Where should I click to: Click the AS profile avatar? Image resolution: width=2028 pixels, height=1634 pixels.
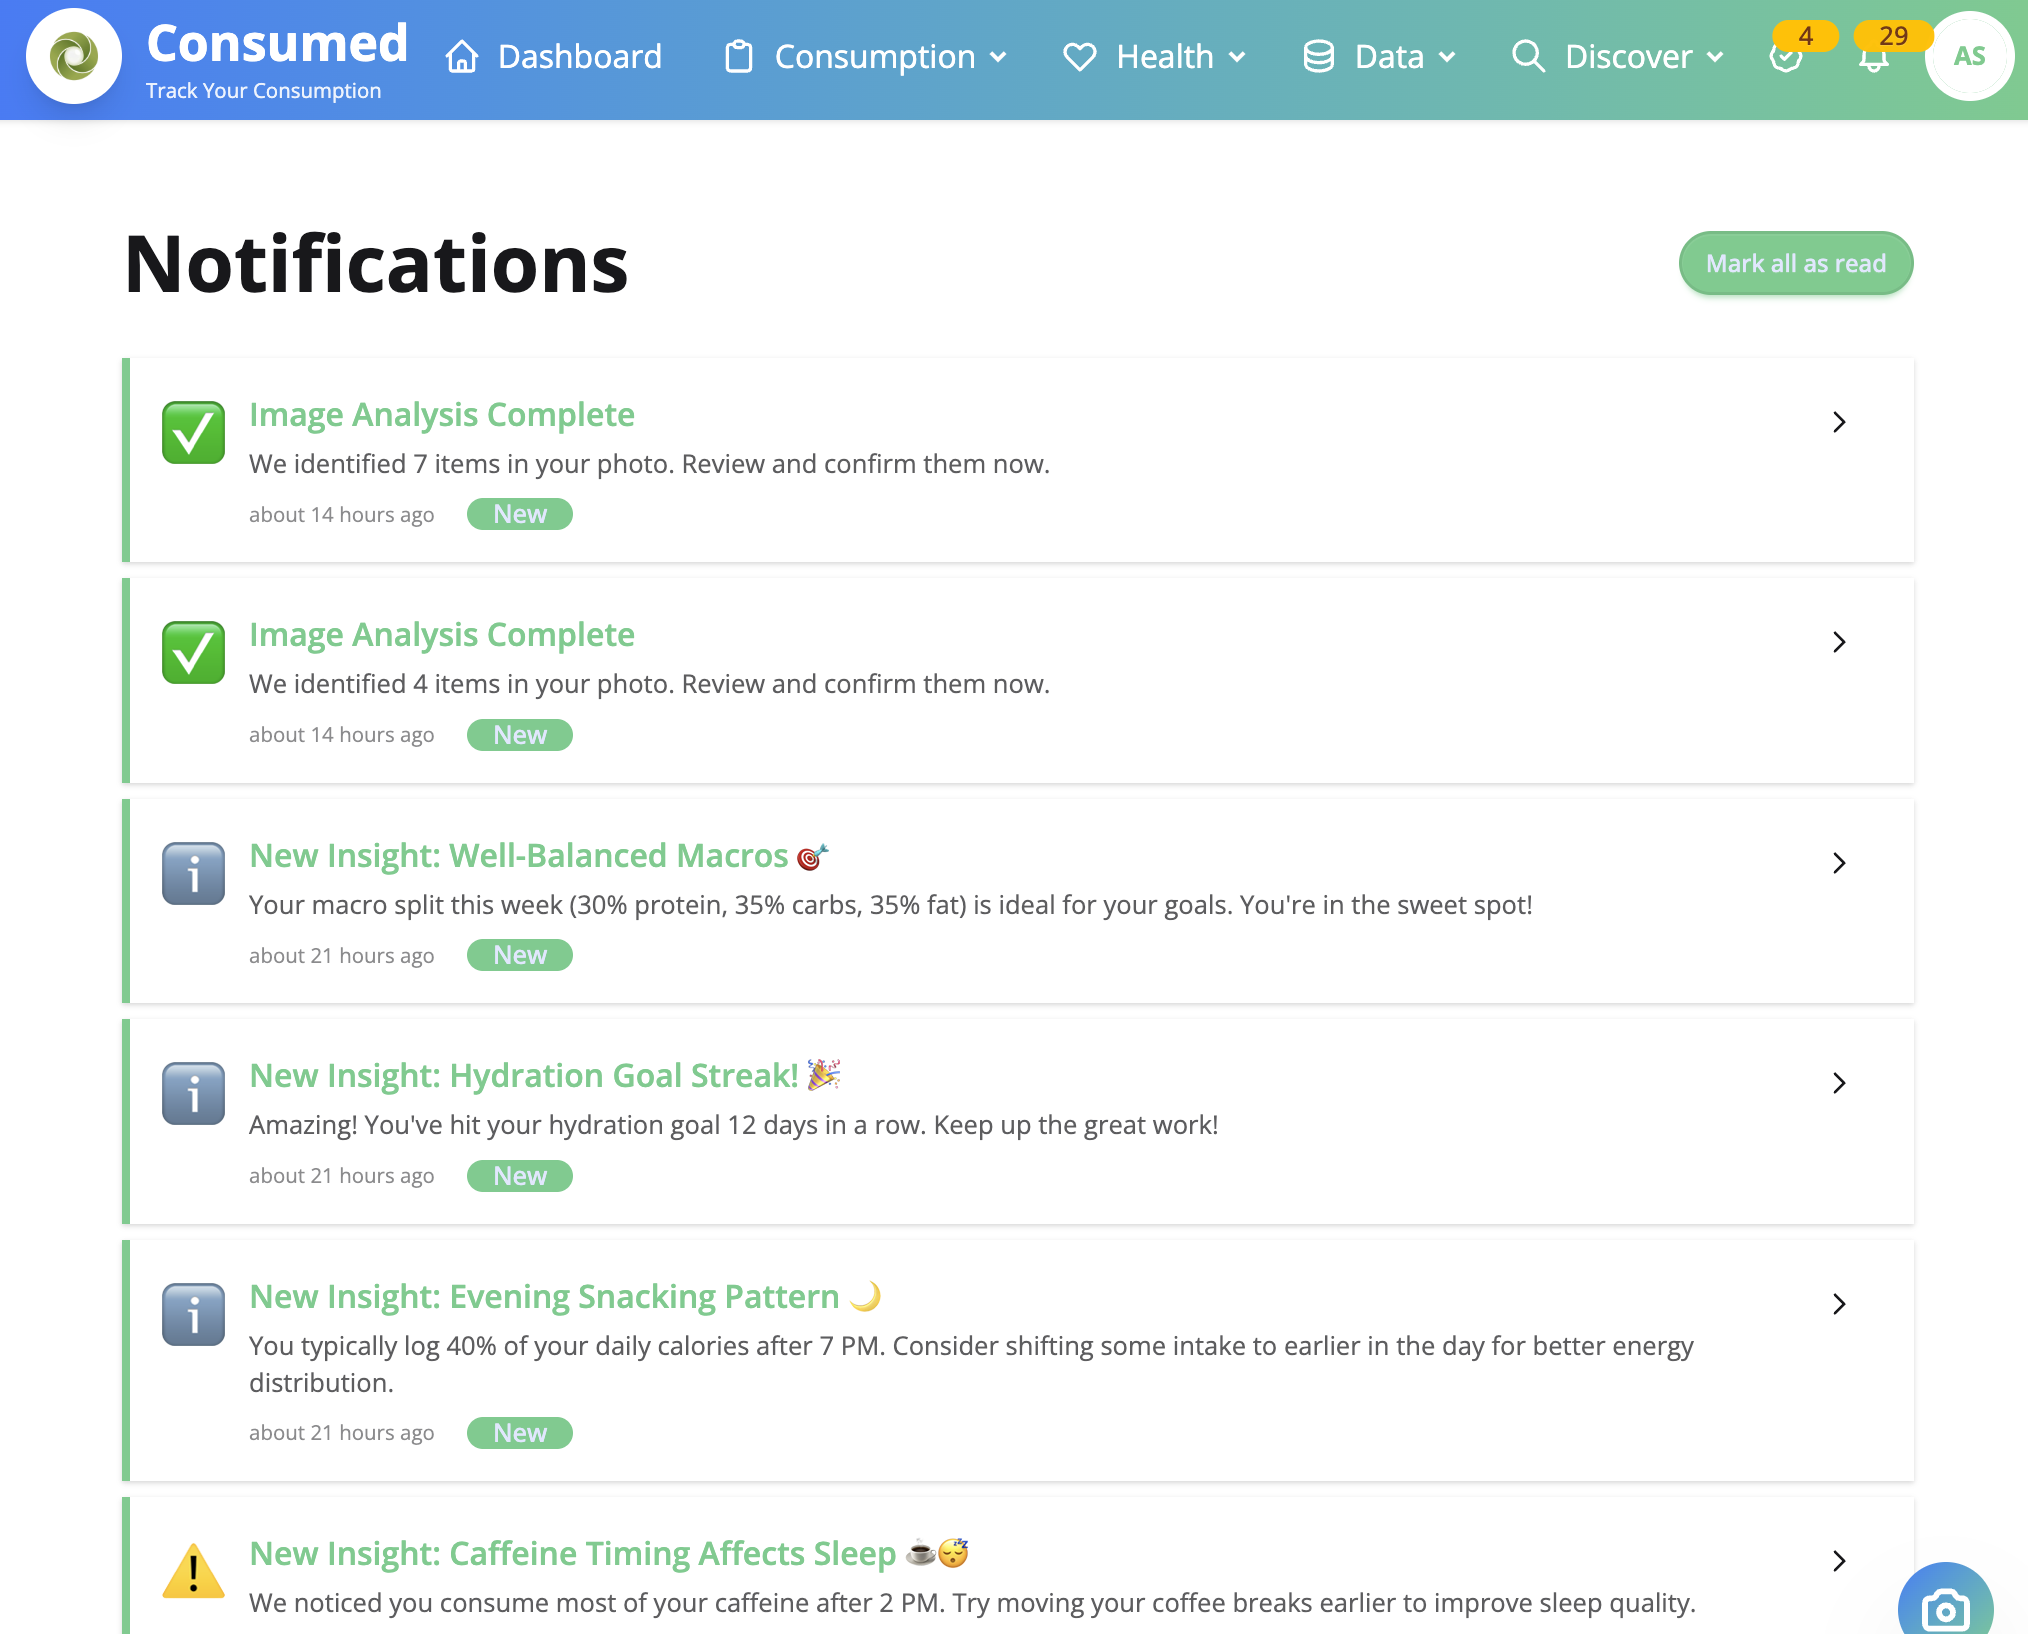click(x=1968, y=57)
